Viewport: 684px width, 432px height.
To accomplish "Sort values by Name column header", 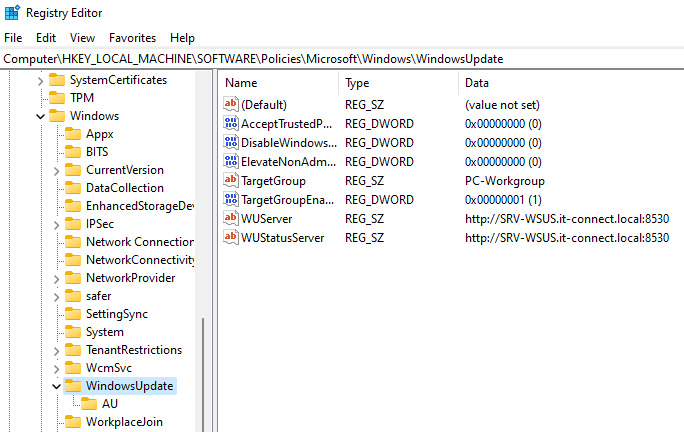I will point(242,83).
